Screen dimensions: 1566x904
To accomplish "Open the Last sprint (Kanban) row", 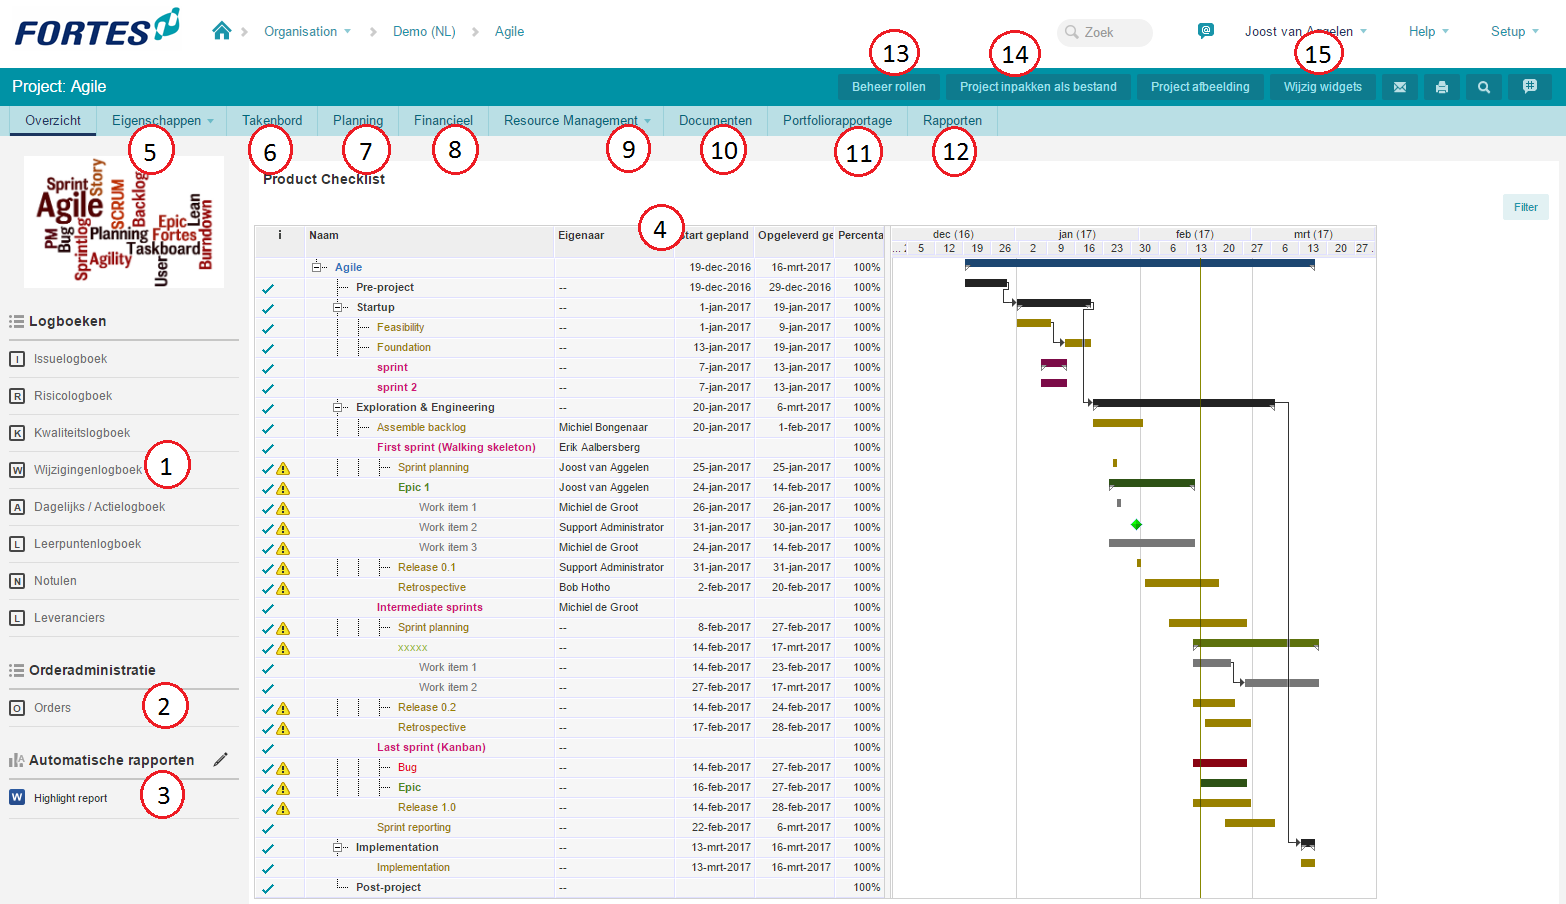I will pos(431,747).
